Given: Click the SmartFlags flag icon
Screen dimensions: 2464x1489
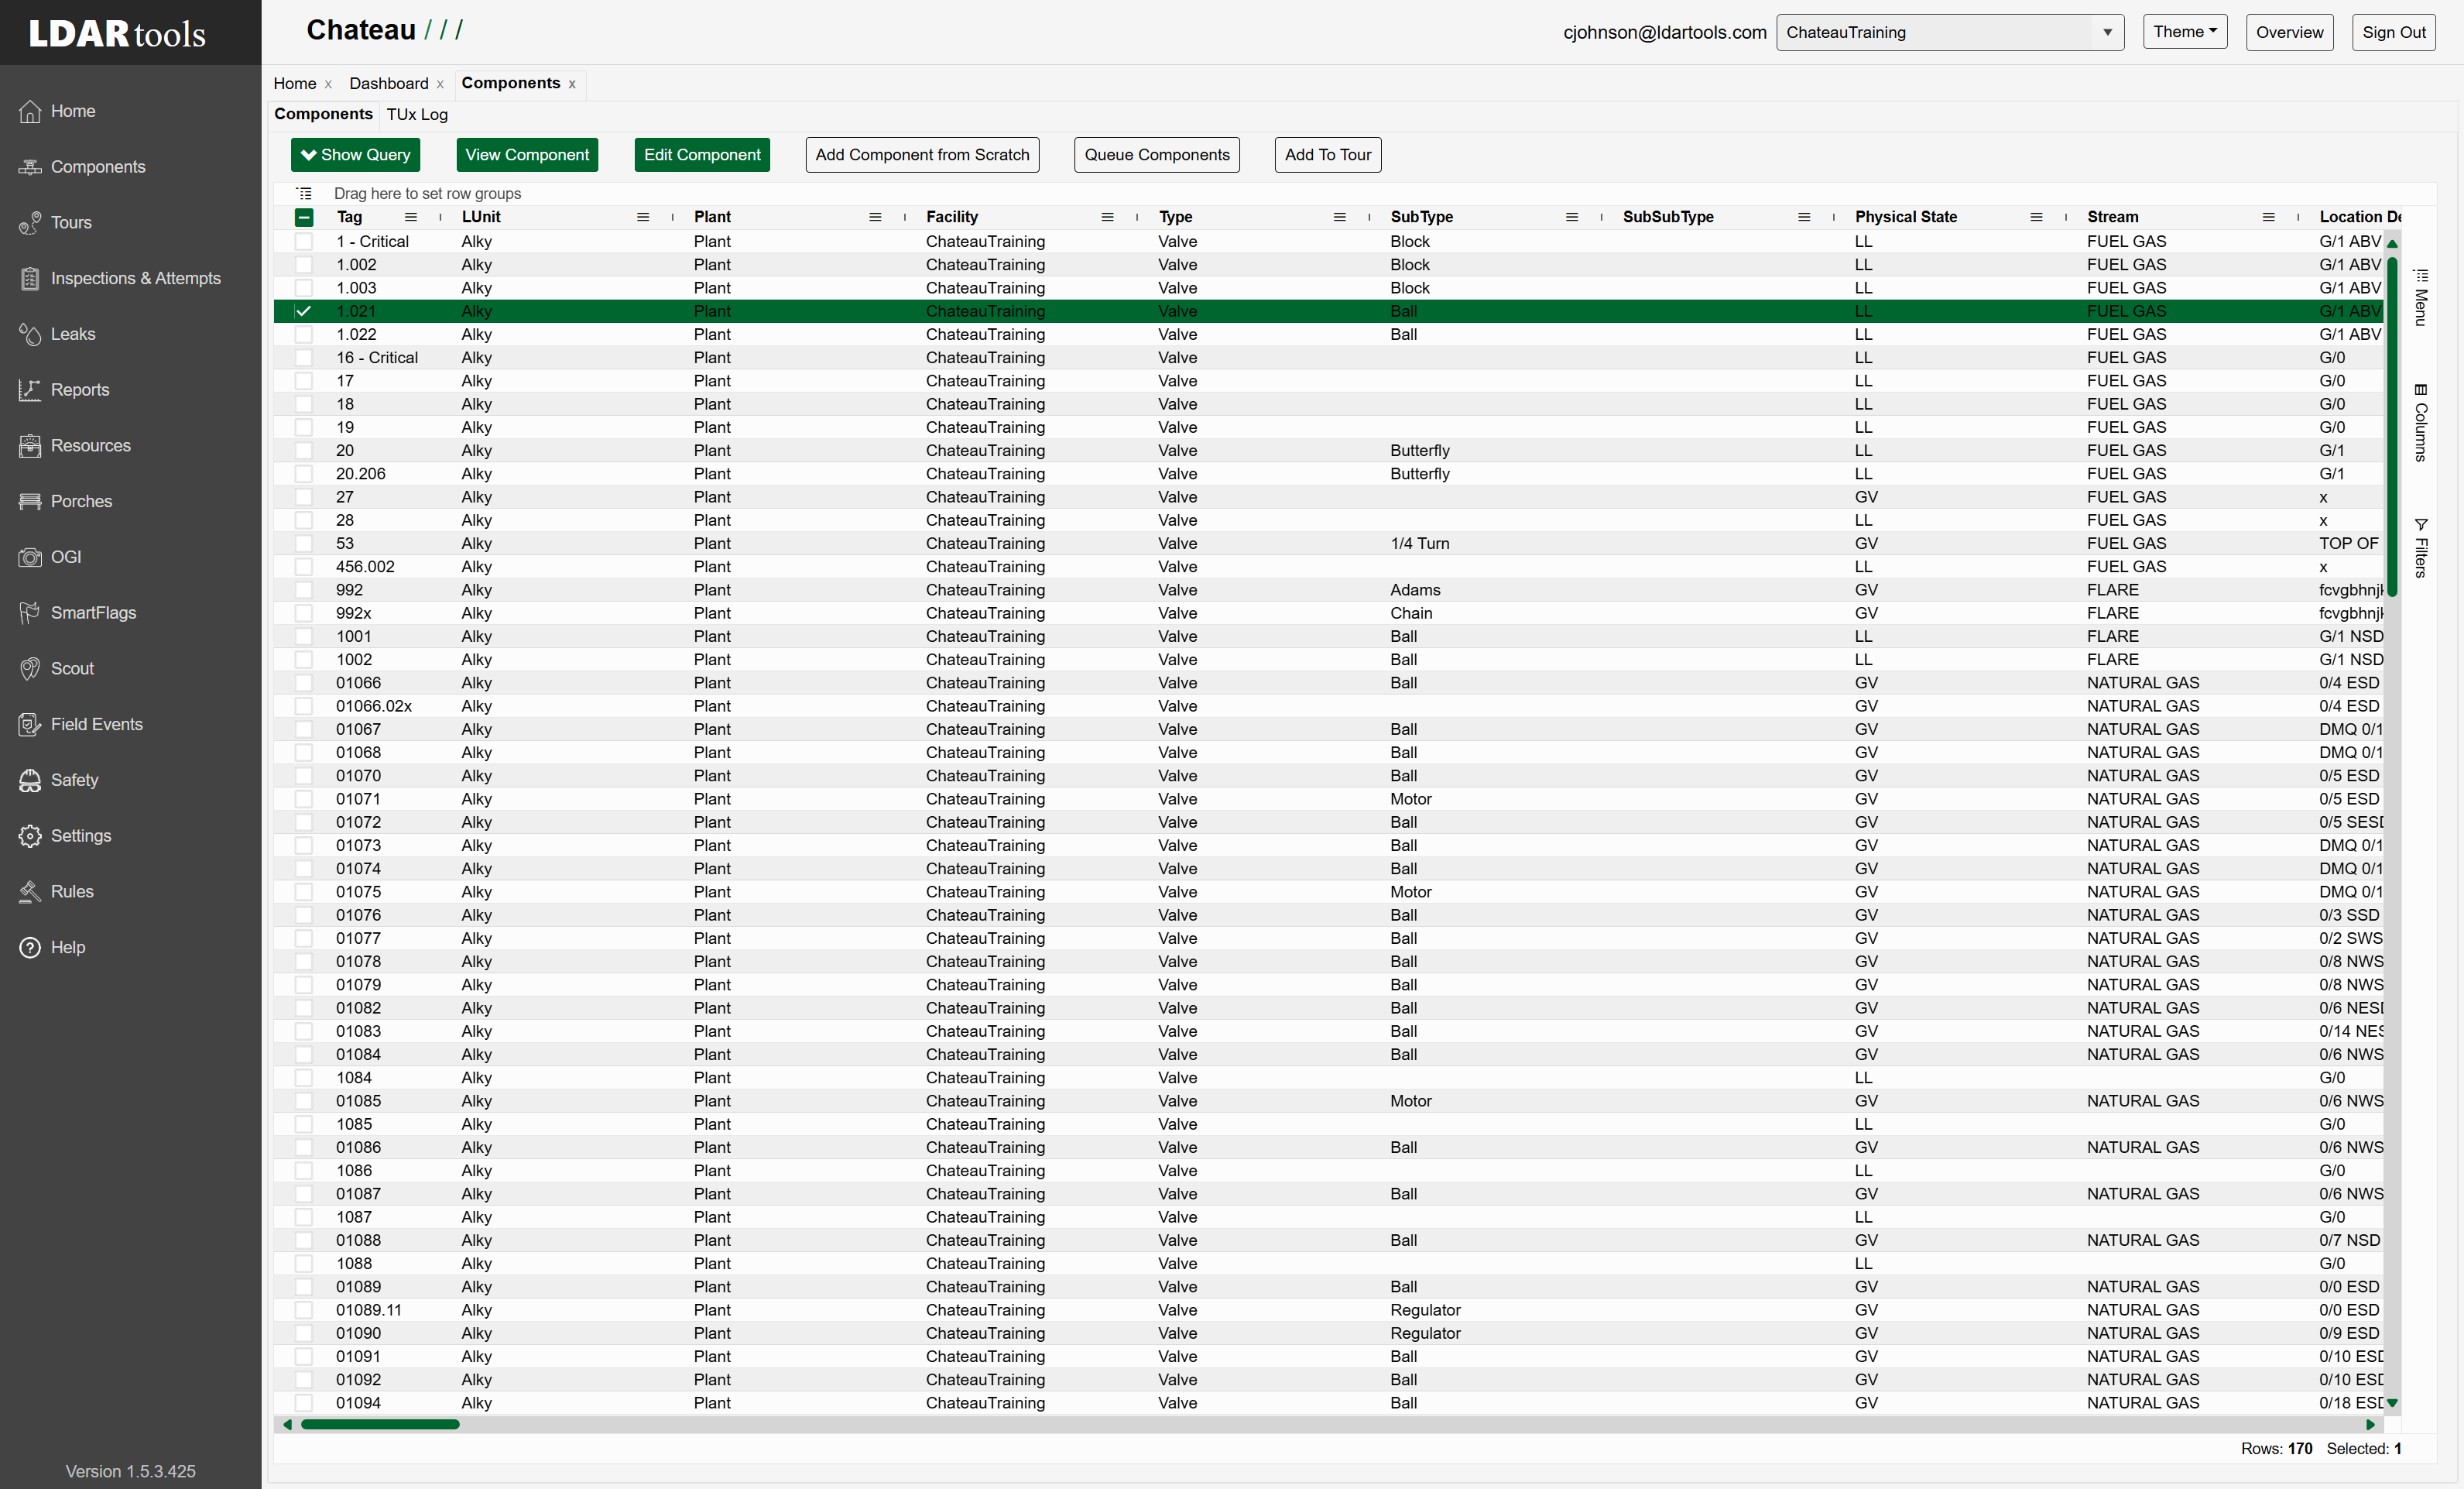Looking at the screenshot, I should [x=30, y=613].
